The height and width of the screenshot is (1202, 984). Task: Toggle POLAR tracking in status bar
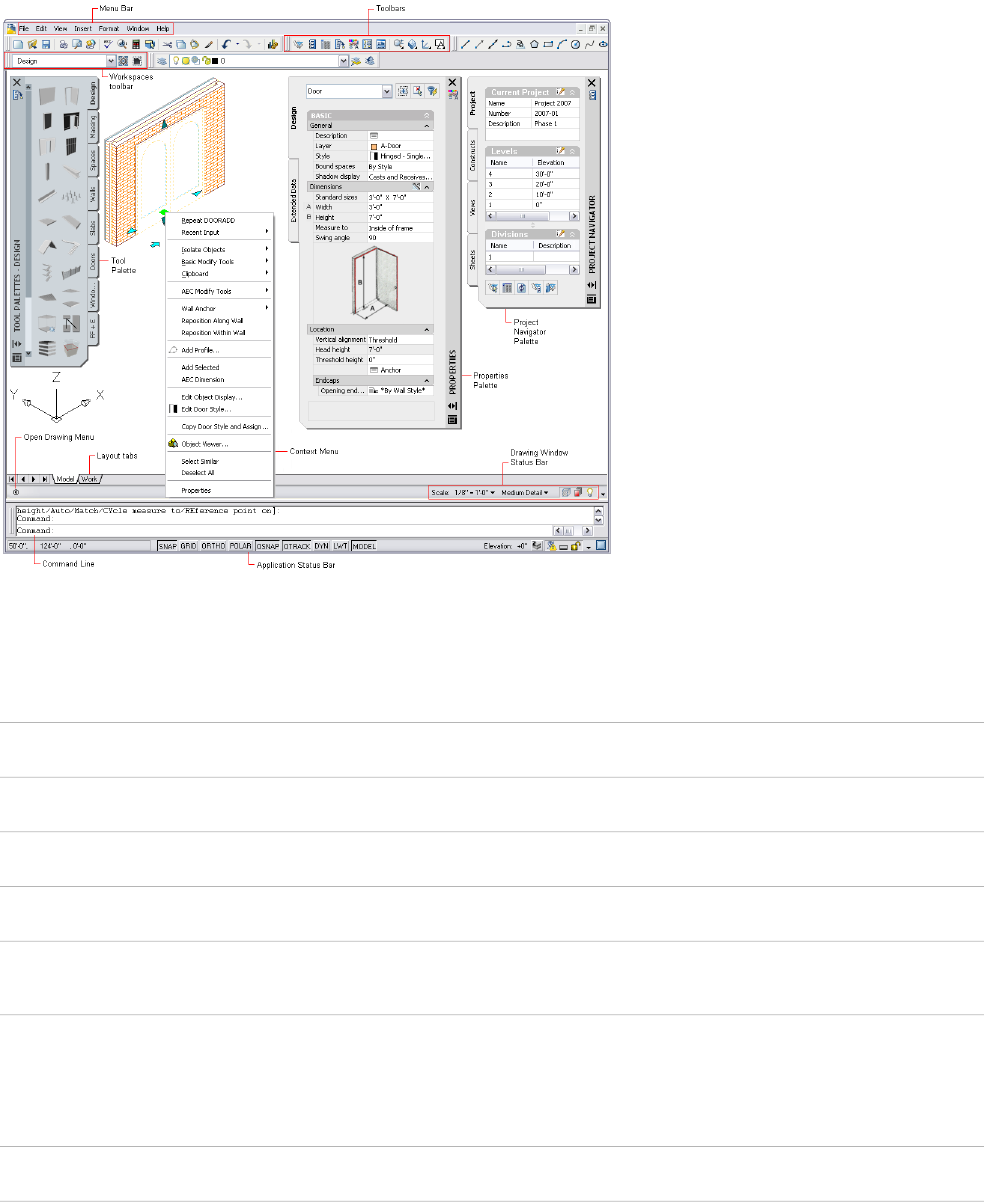[x=240, y=547]
